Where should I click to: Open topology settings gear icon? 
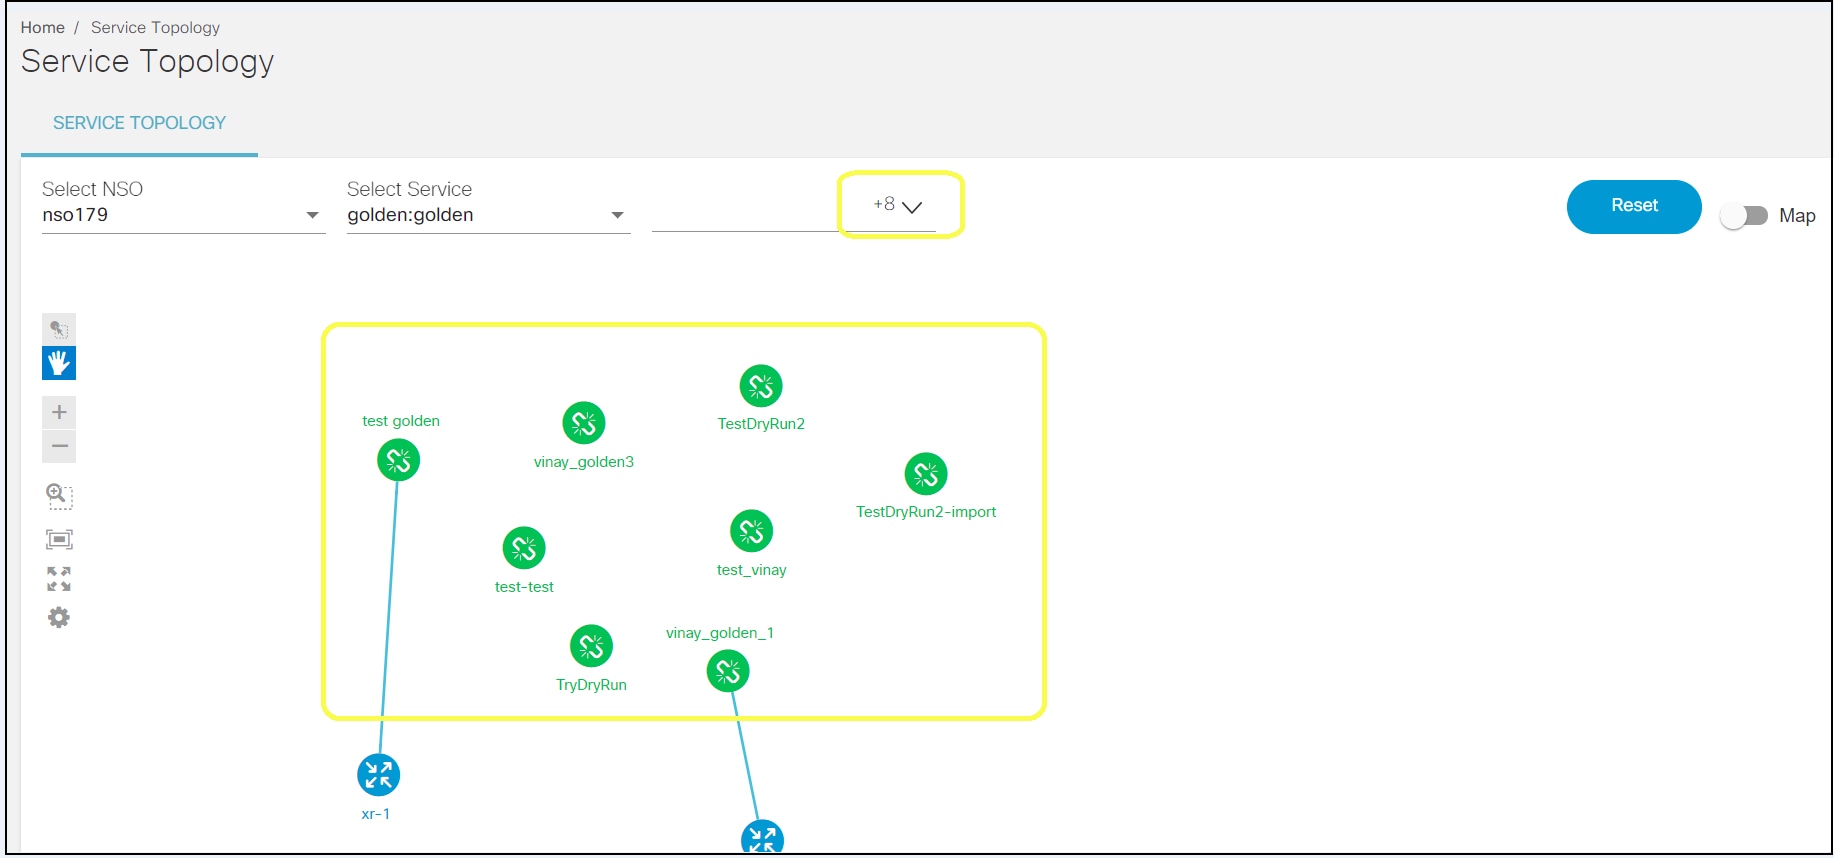coord(59,618)
